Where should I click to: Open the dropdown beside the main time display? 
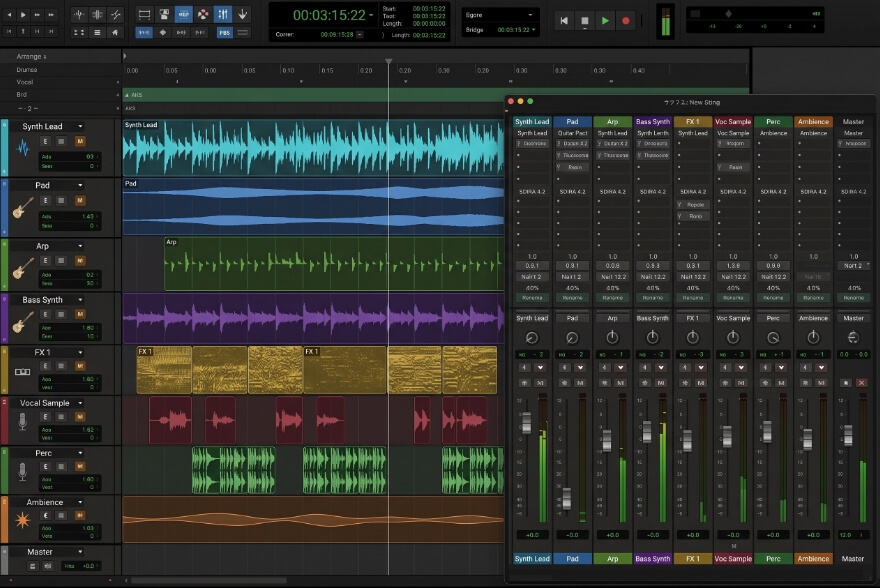(371, 15)
